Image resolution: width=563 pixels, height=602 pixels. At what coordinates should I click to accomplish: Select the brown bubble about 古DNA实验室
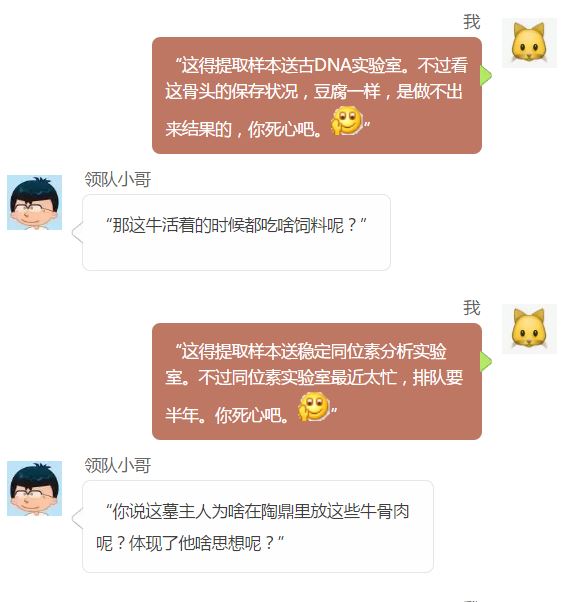[x=317, y=96]
